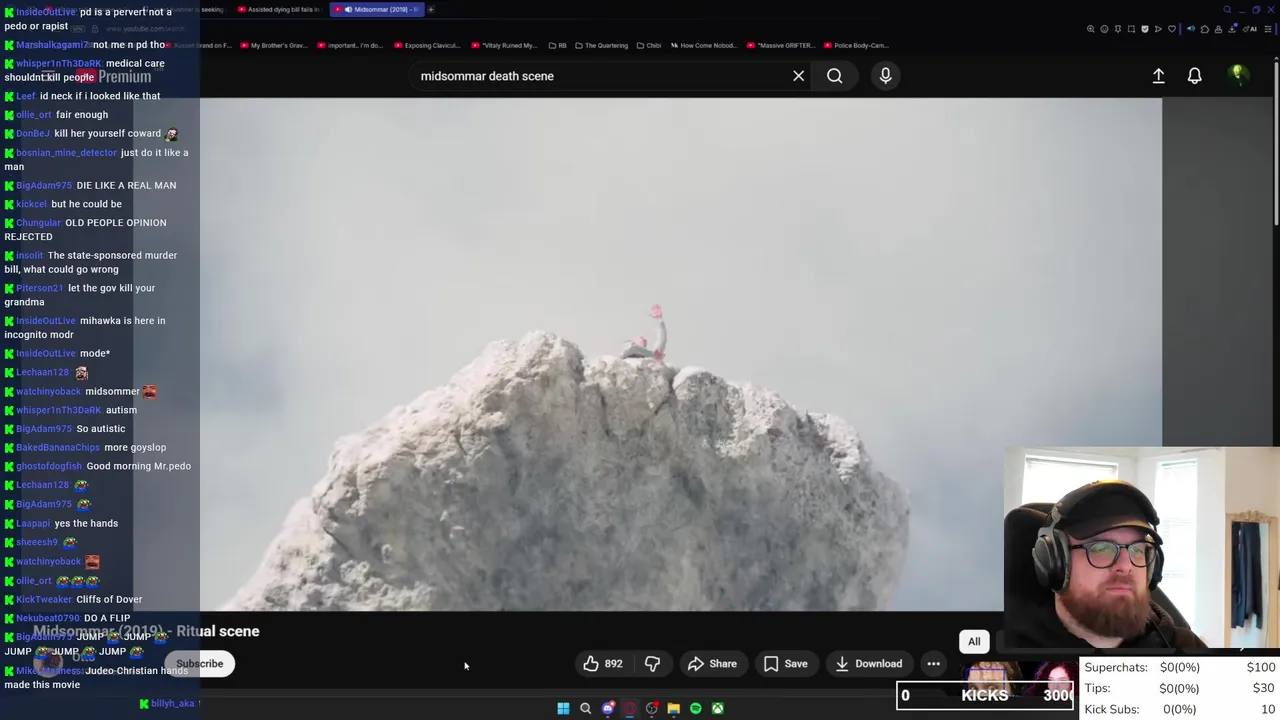The height and width of the screenshot is (720, 1280).
Task: Open the Opera GX browser taskbar icon
Action: (x=629, y=708)
